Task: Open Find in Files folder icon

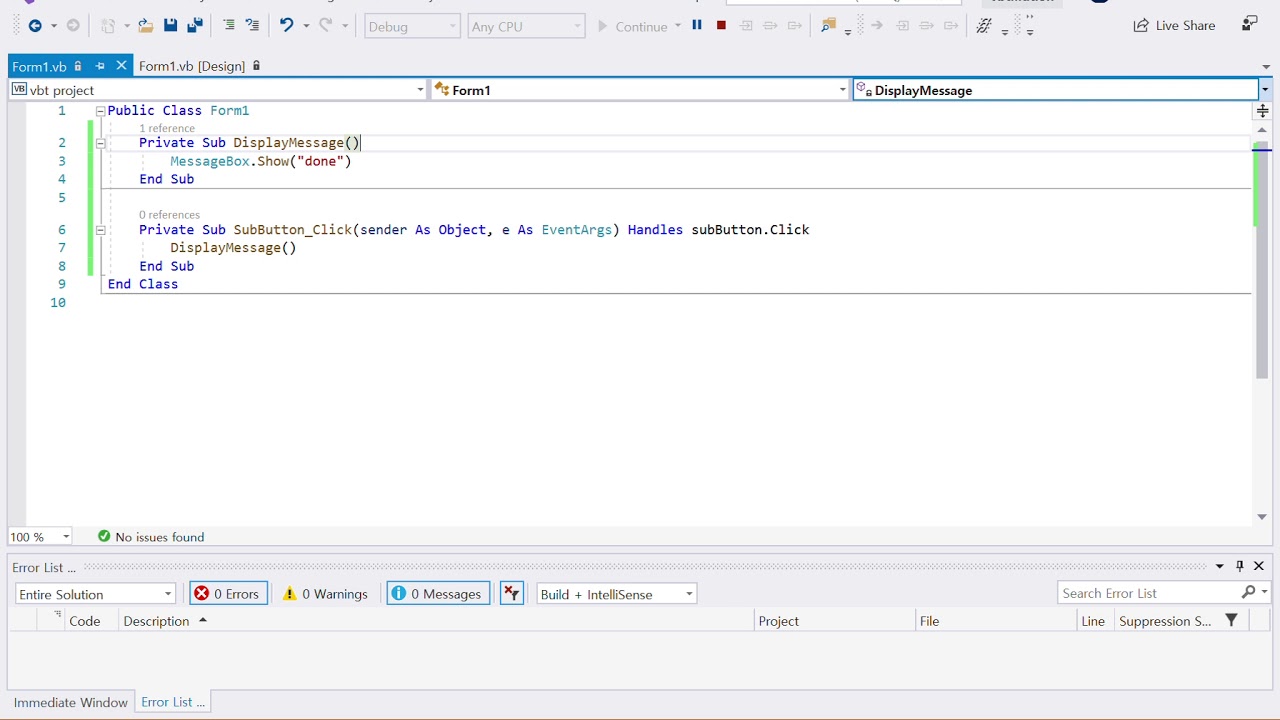Action: (x=828, y=26)
